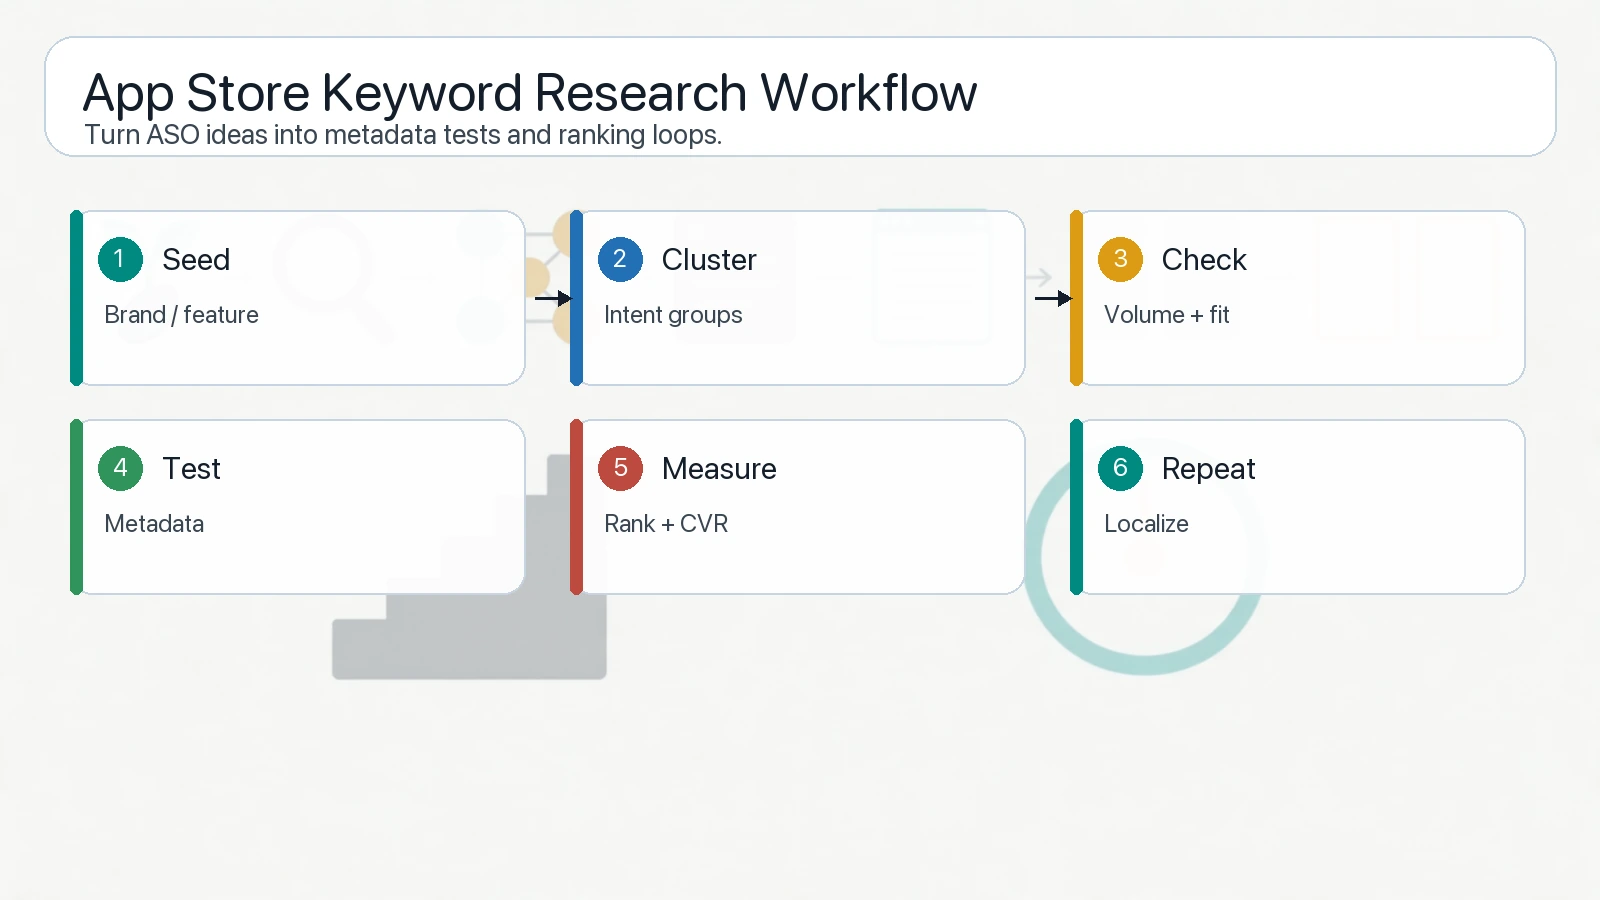Screen dimensions: 1600x900
Task: Click the Rank + CVR description
Action: pos(666,524)
